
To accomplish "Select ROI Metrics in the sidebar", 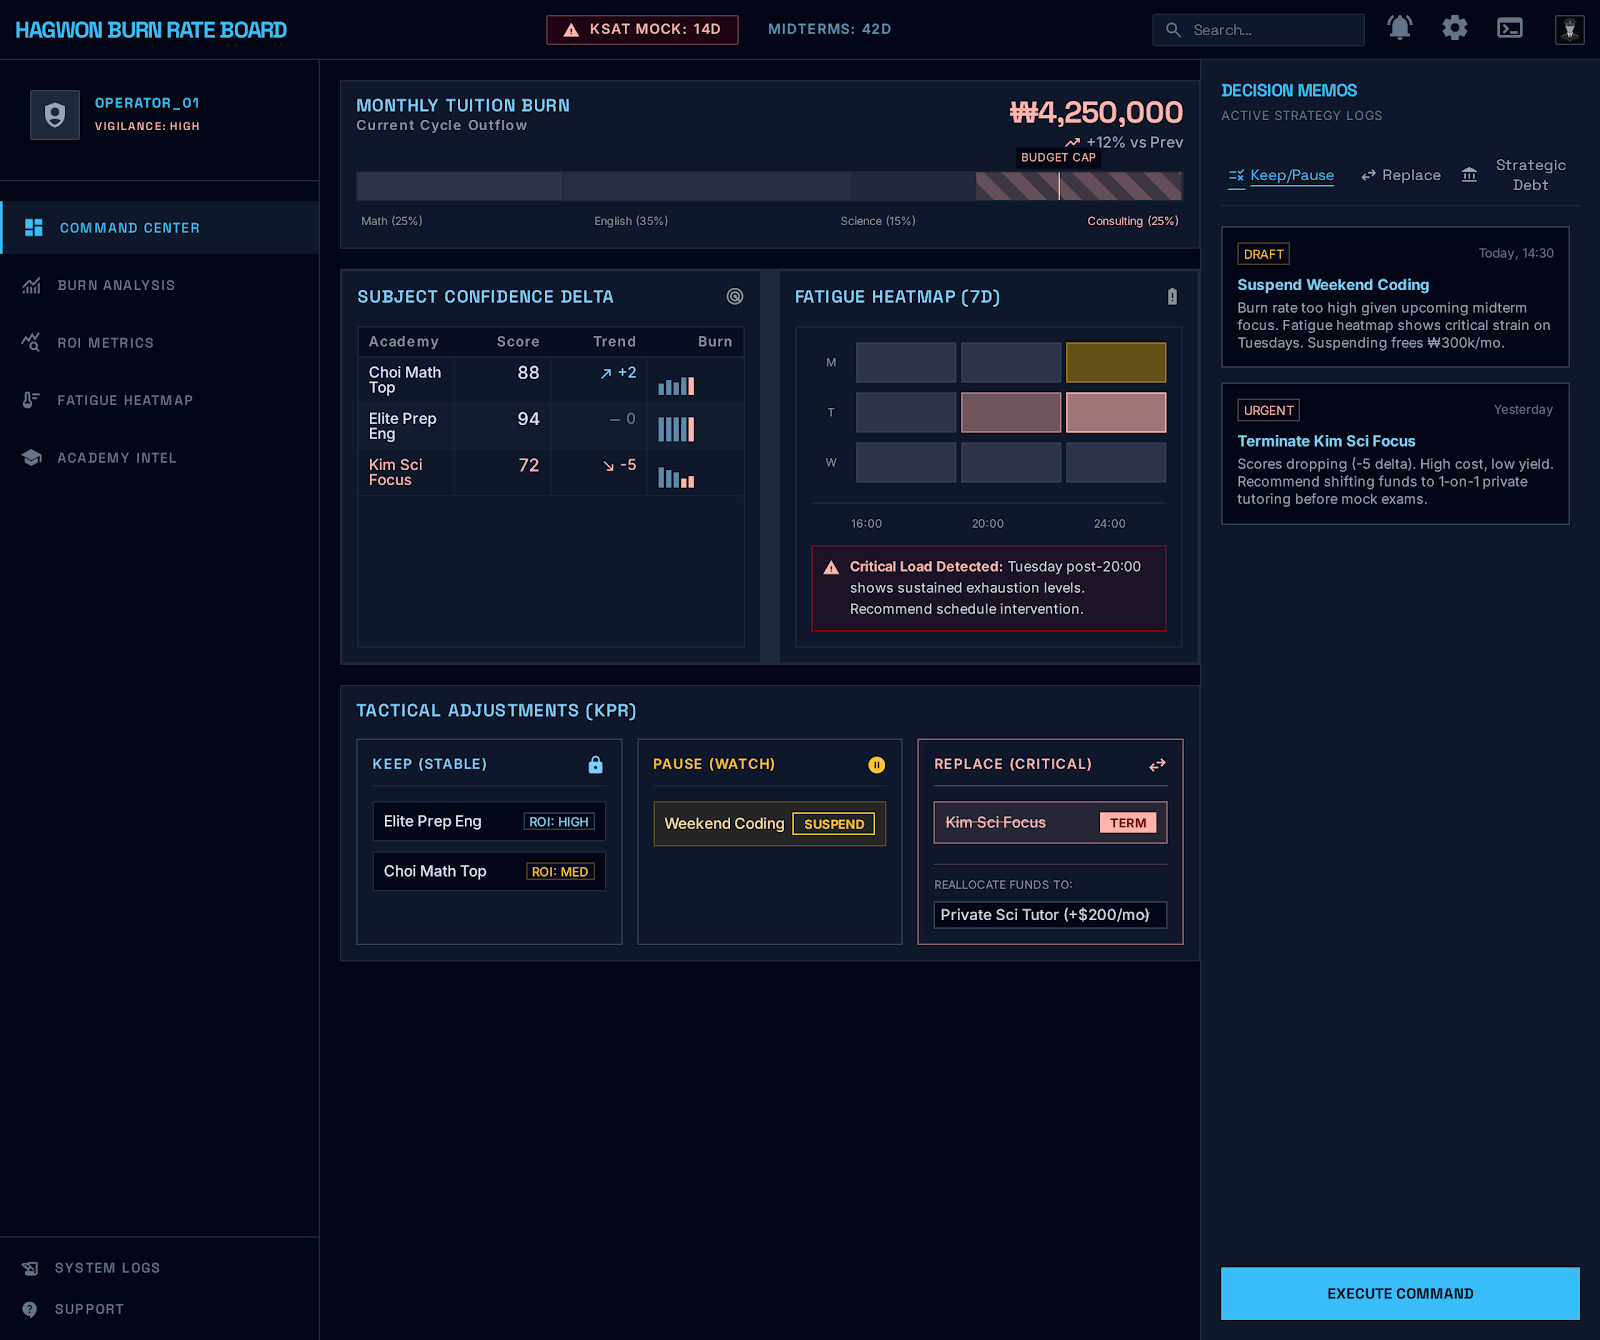I will (x=106, y=343).
